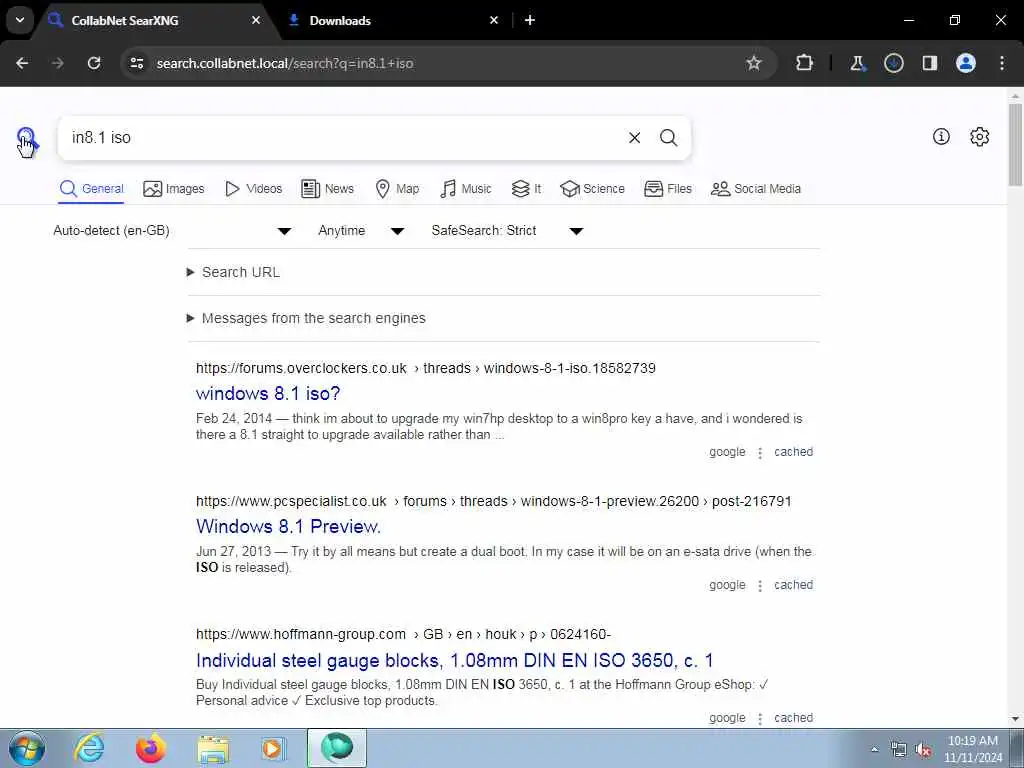
Task: Open the profile avatar icon
Action: coord(966,63)
